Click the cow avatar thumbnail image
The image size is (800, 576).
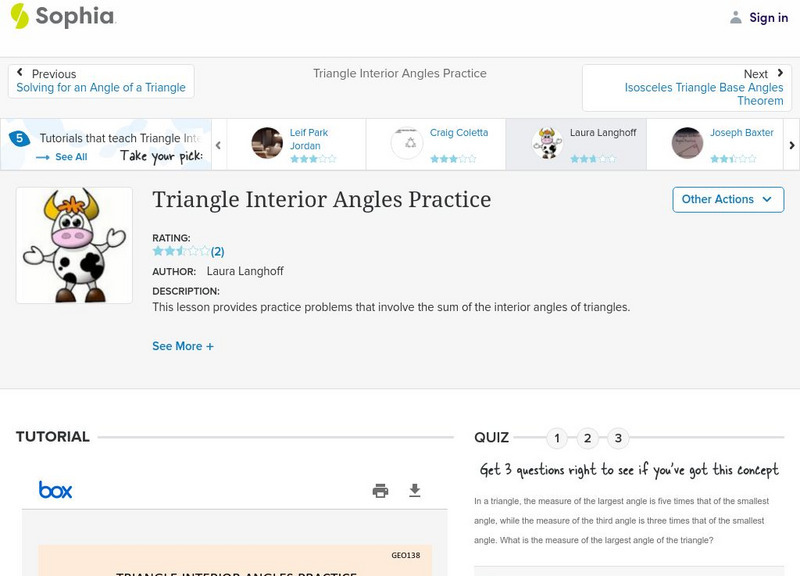74,245
